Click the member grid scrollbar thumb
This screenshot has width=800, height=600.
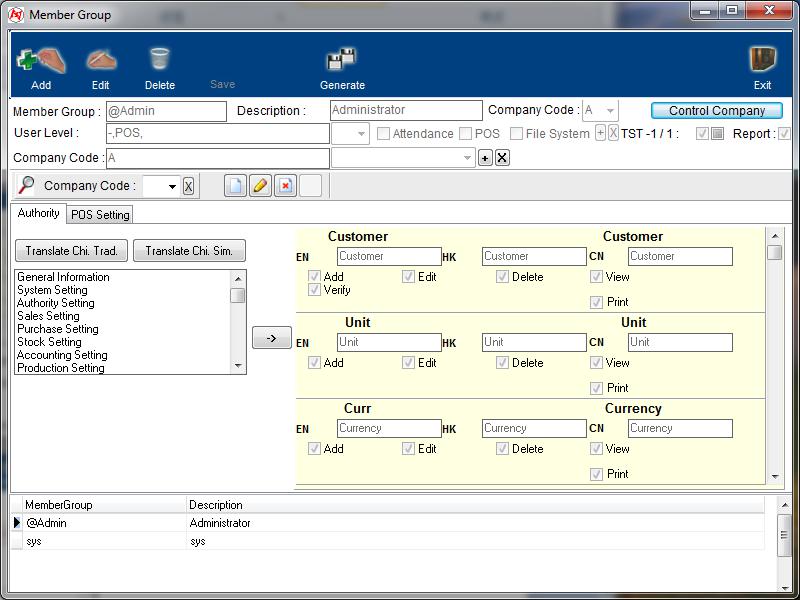click(x=784, y=535)
